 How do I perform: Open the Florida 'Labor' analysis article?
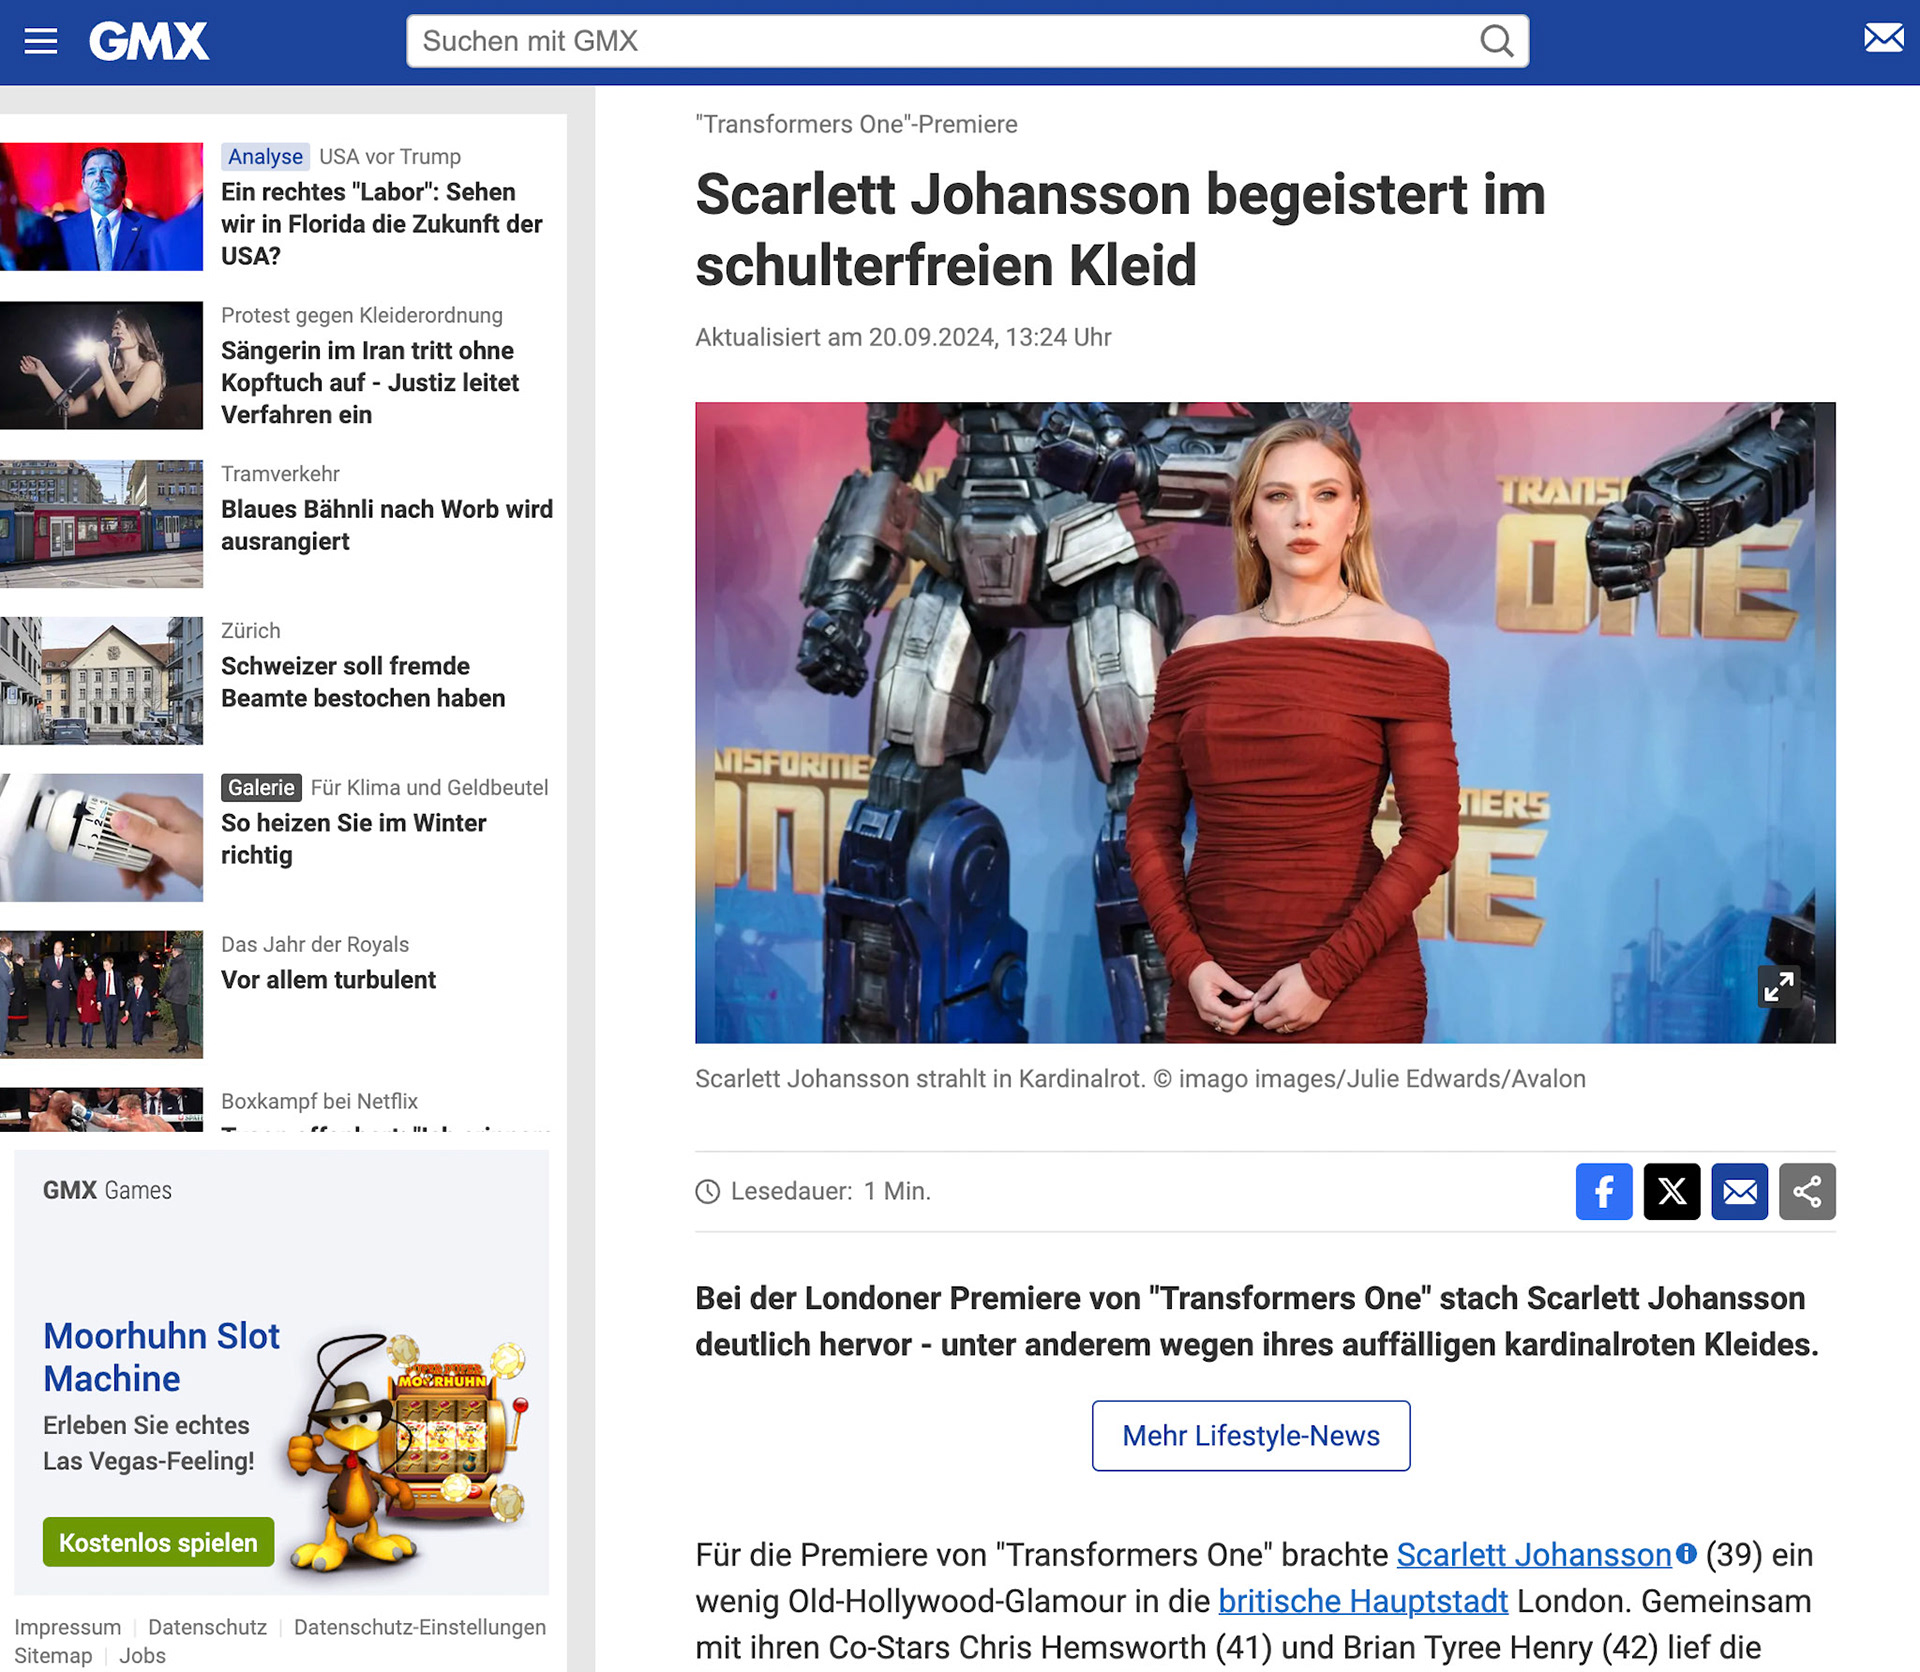tap(381, 223)
